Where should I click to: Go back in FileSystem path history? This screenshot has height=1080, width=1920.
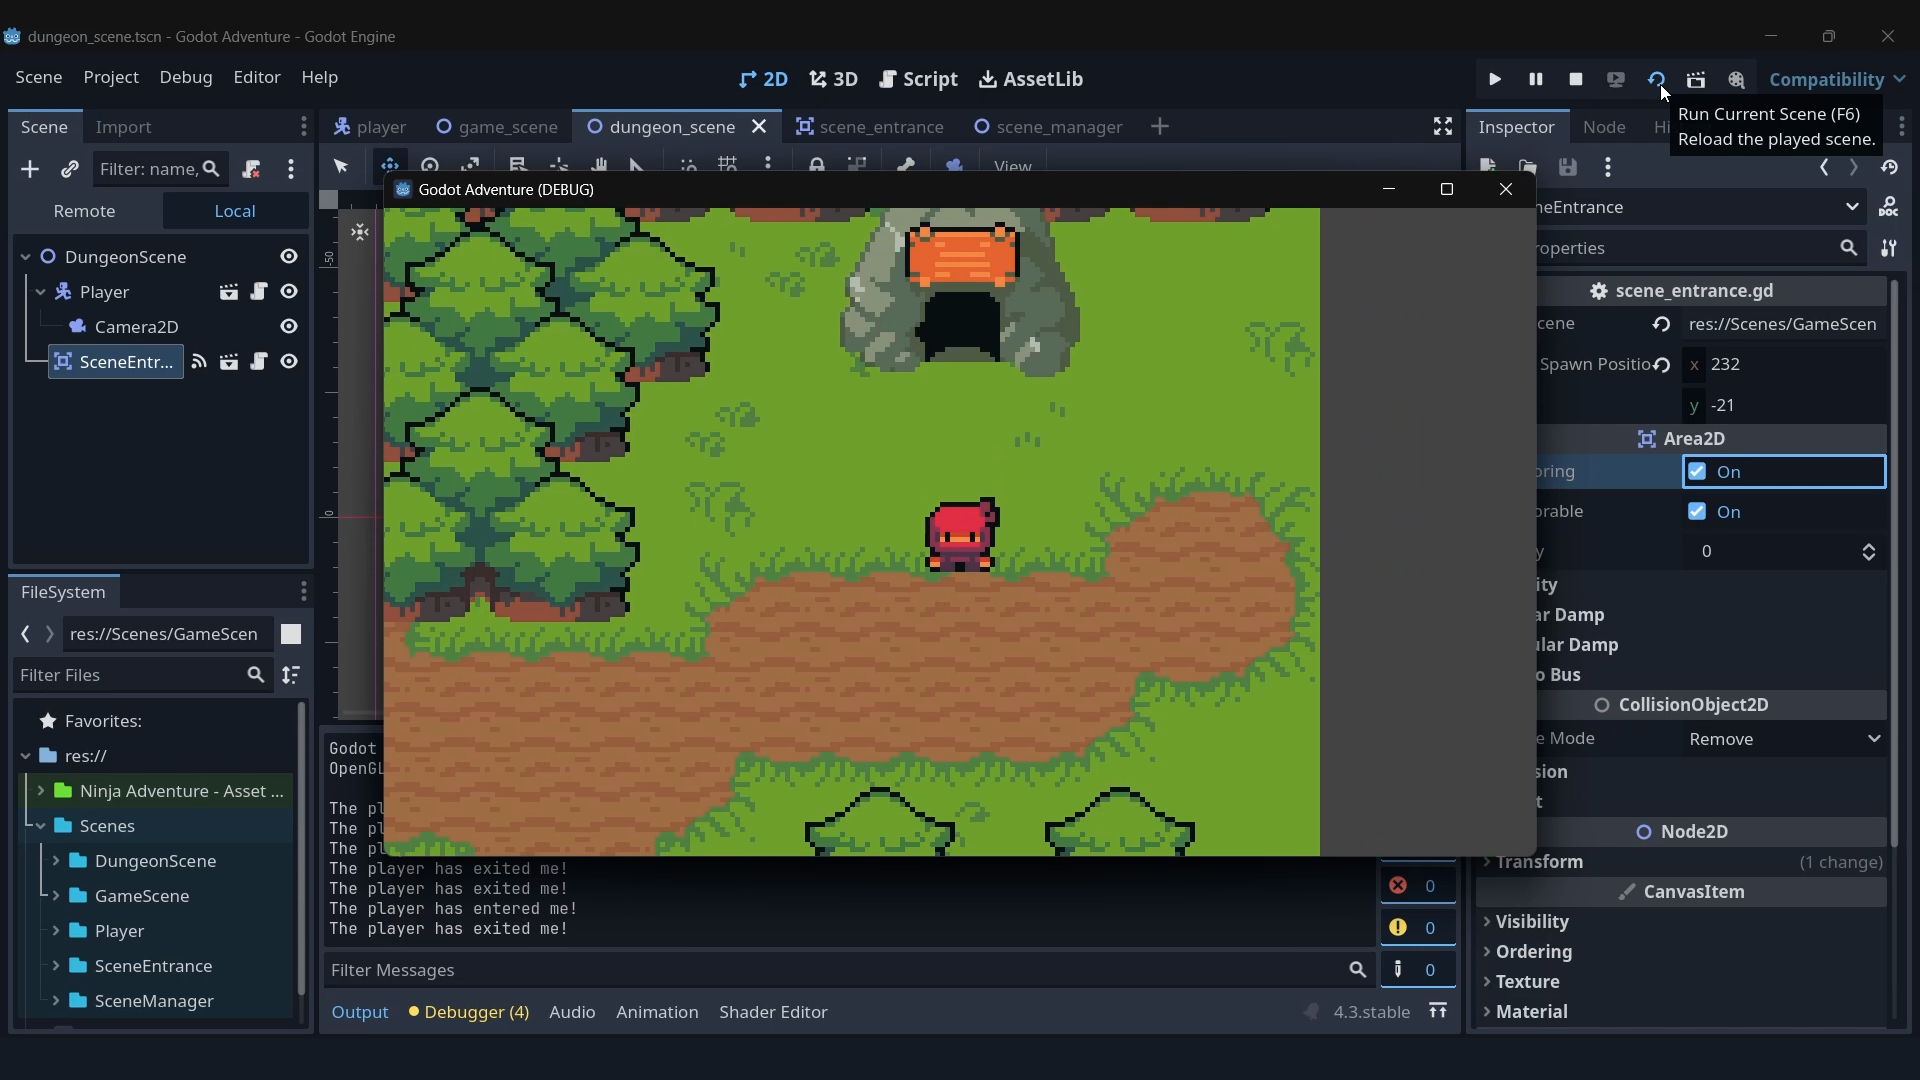pyautogui.click(x=26, y=634)
